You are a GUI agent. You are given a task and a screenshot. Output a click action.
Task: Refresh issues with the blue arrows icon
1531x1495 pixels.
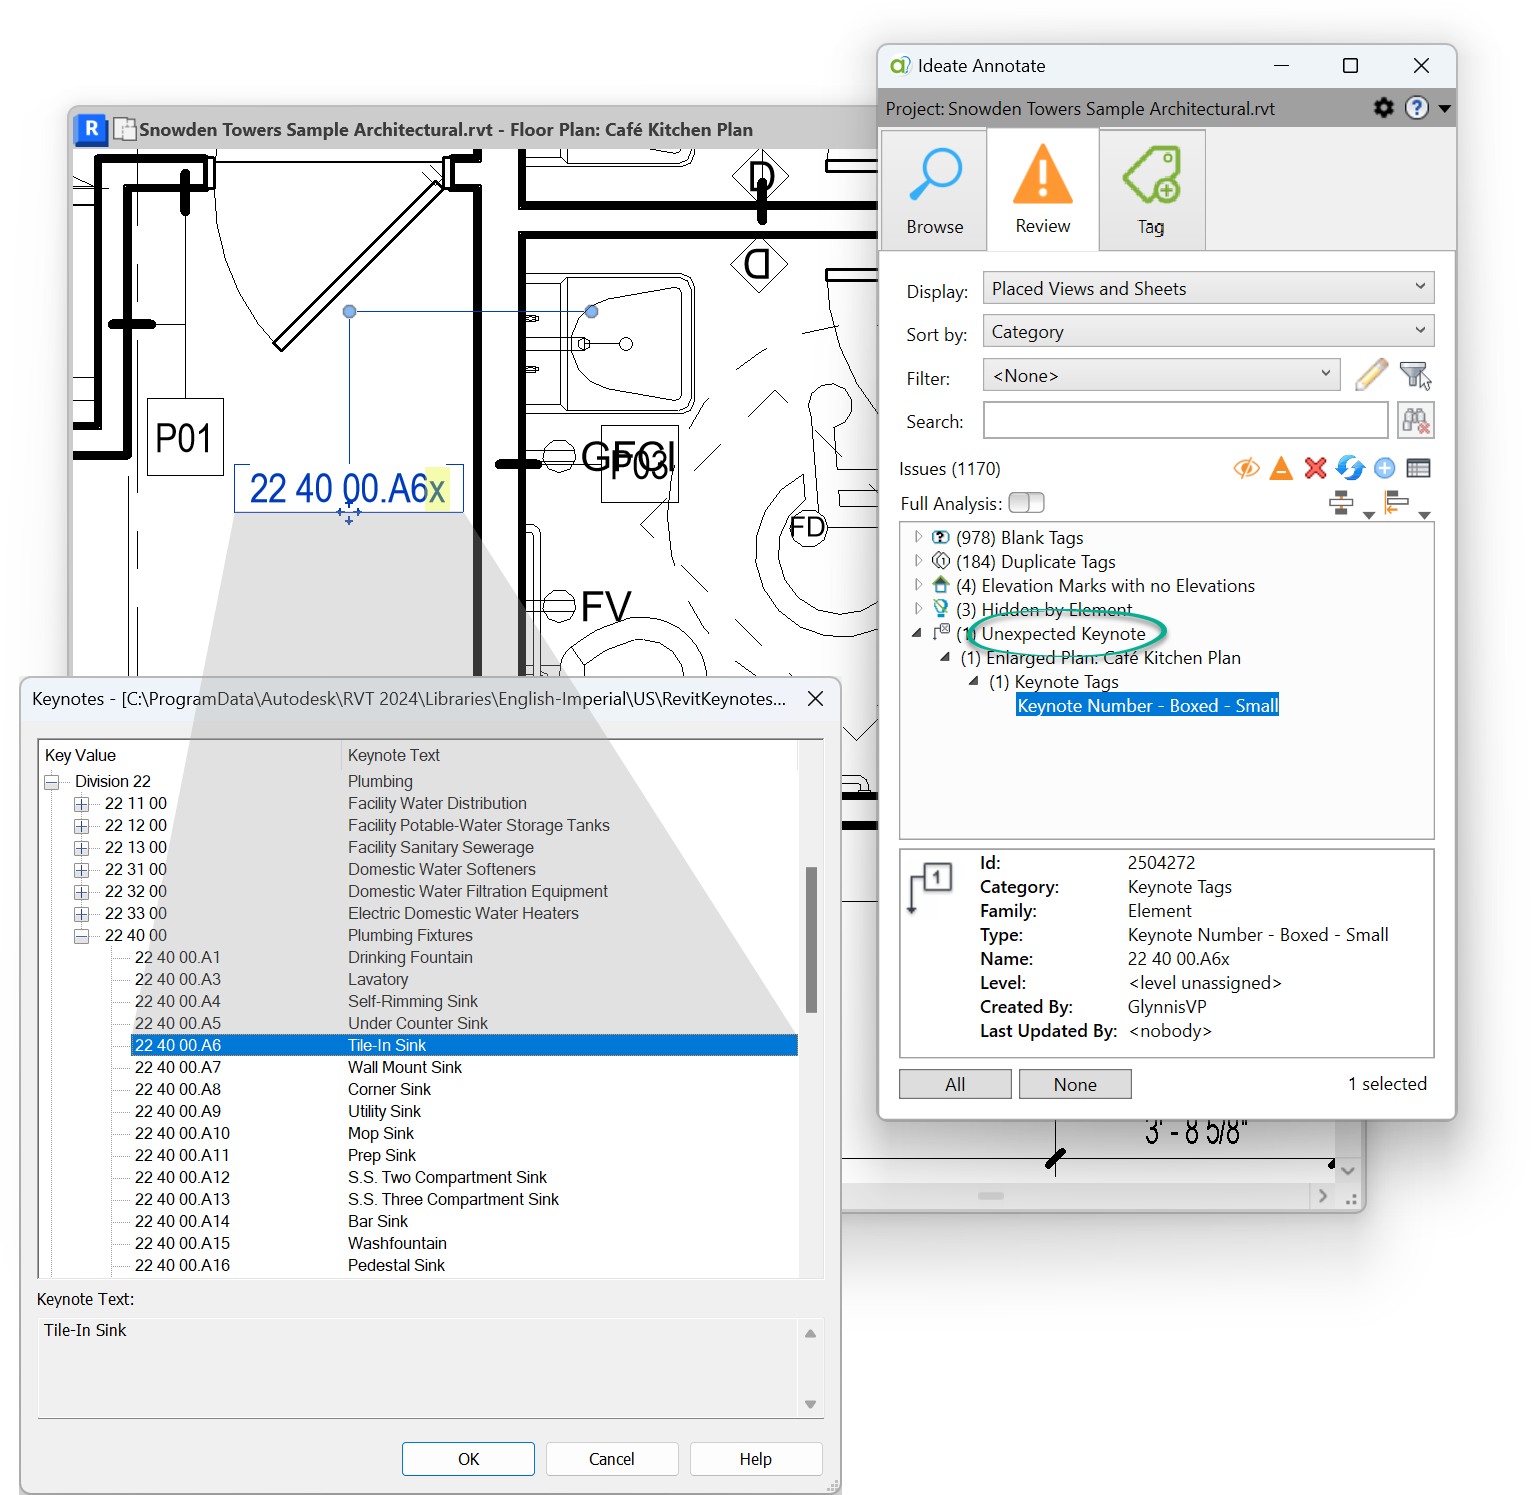click(1350, 468)
